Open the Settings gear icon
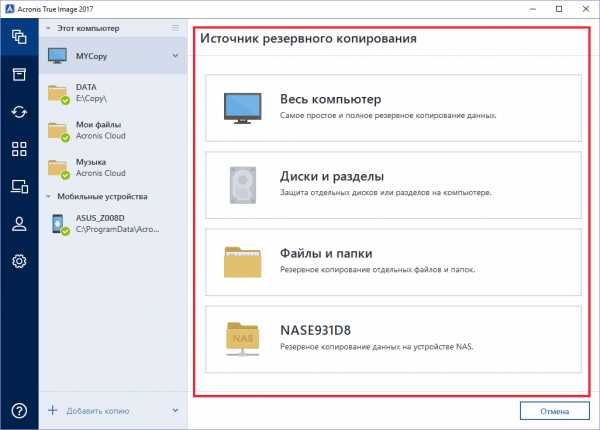The image size is (600, 430). 18,261
